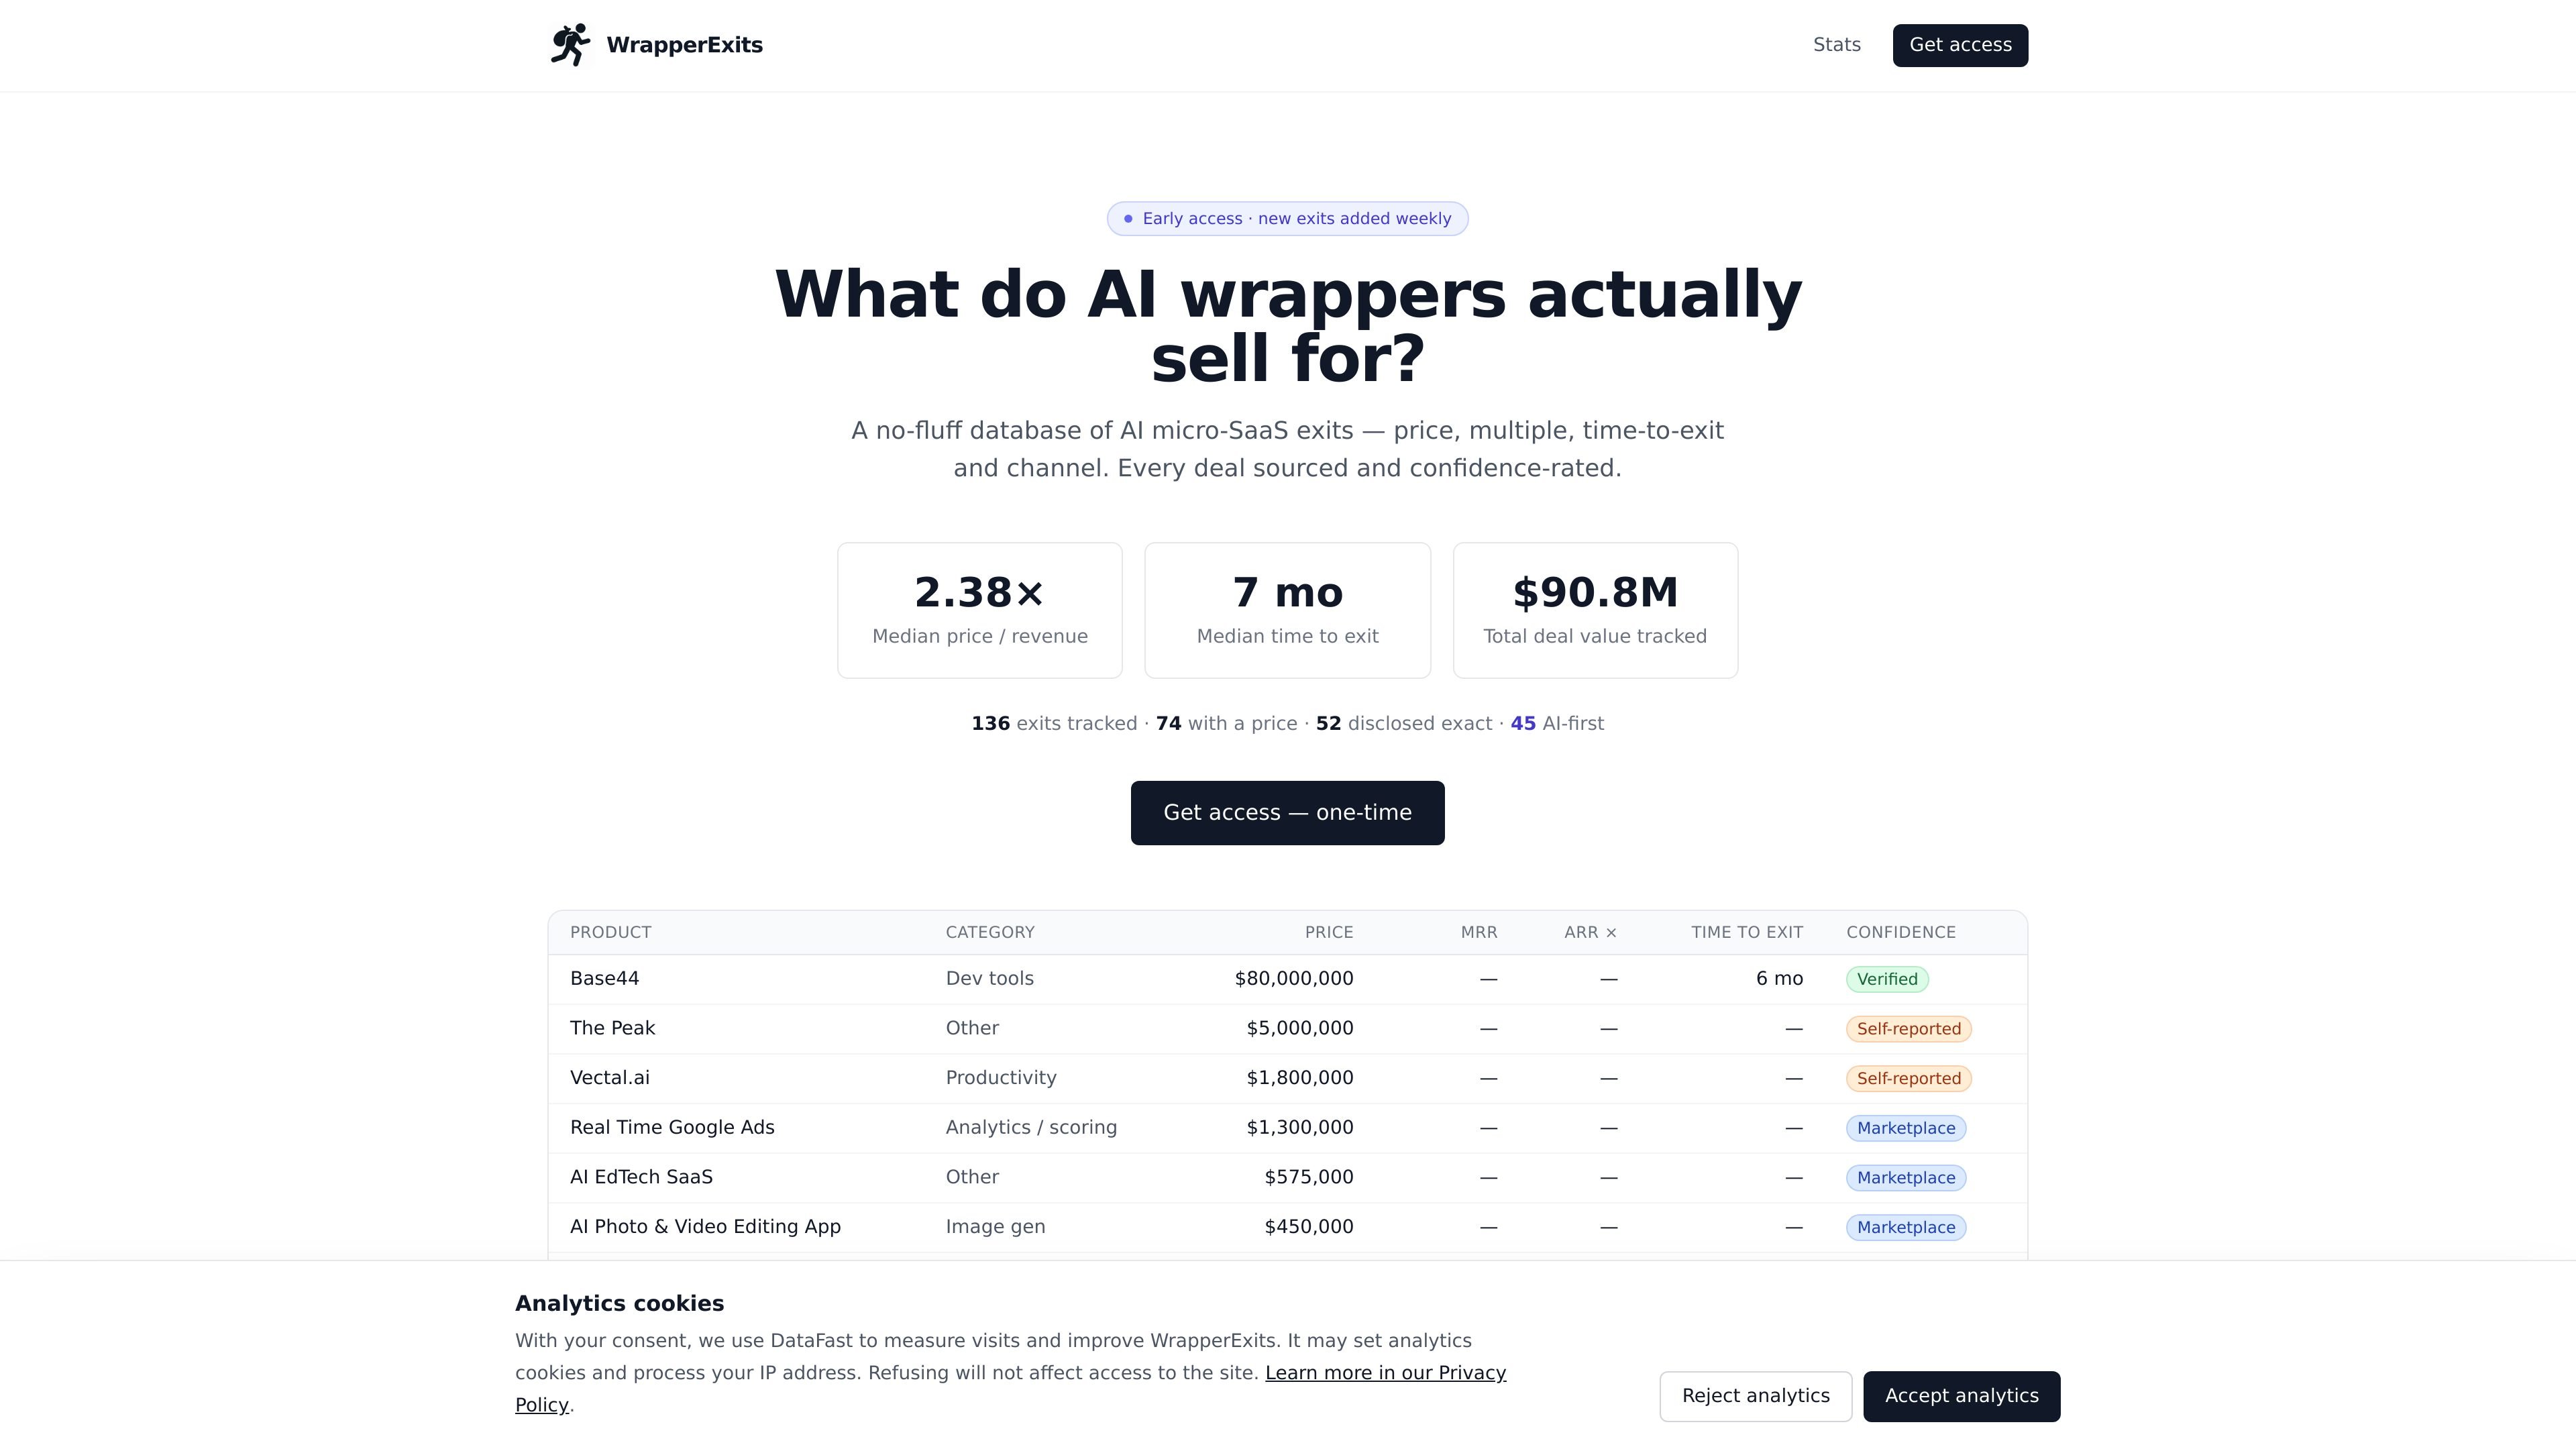
Task: Click the Get access — one-time button
Action: 1287,813
